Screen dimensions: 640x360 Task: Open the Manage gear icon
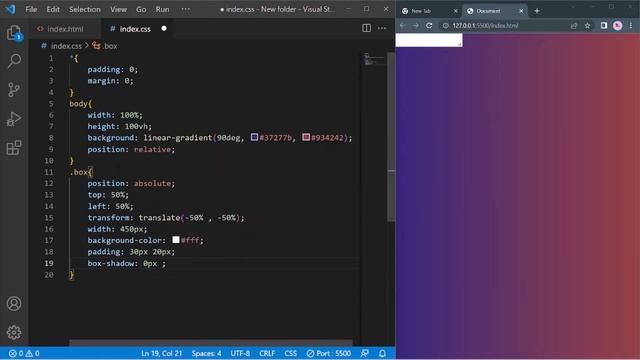coord(14,333)
